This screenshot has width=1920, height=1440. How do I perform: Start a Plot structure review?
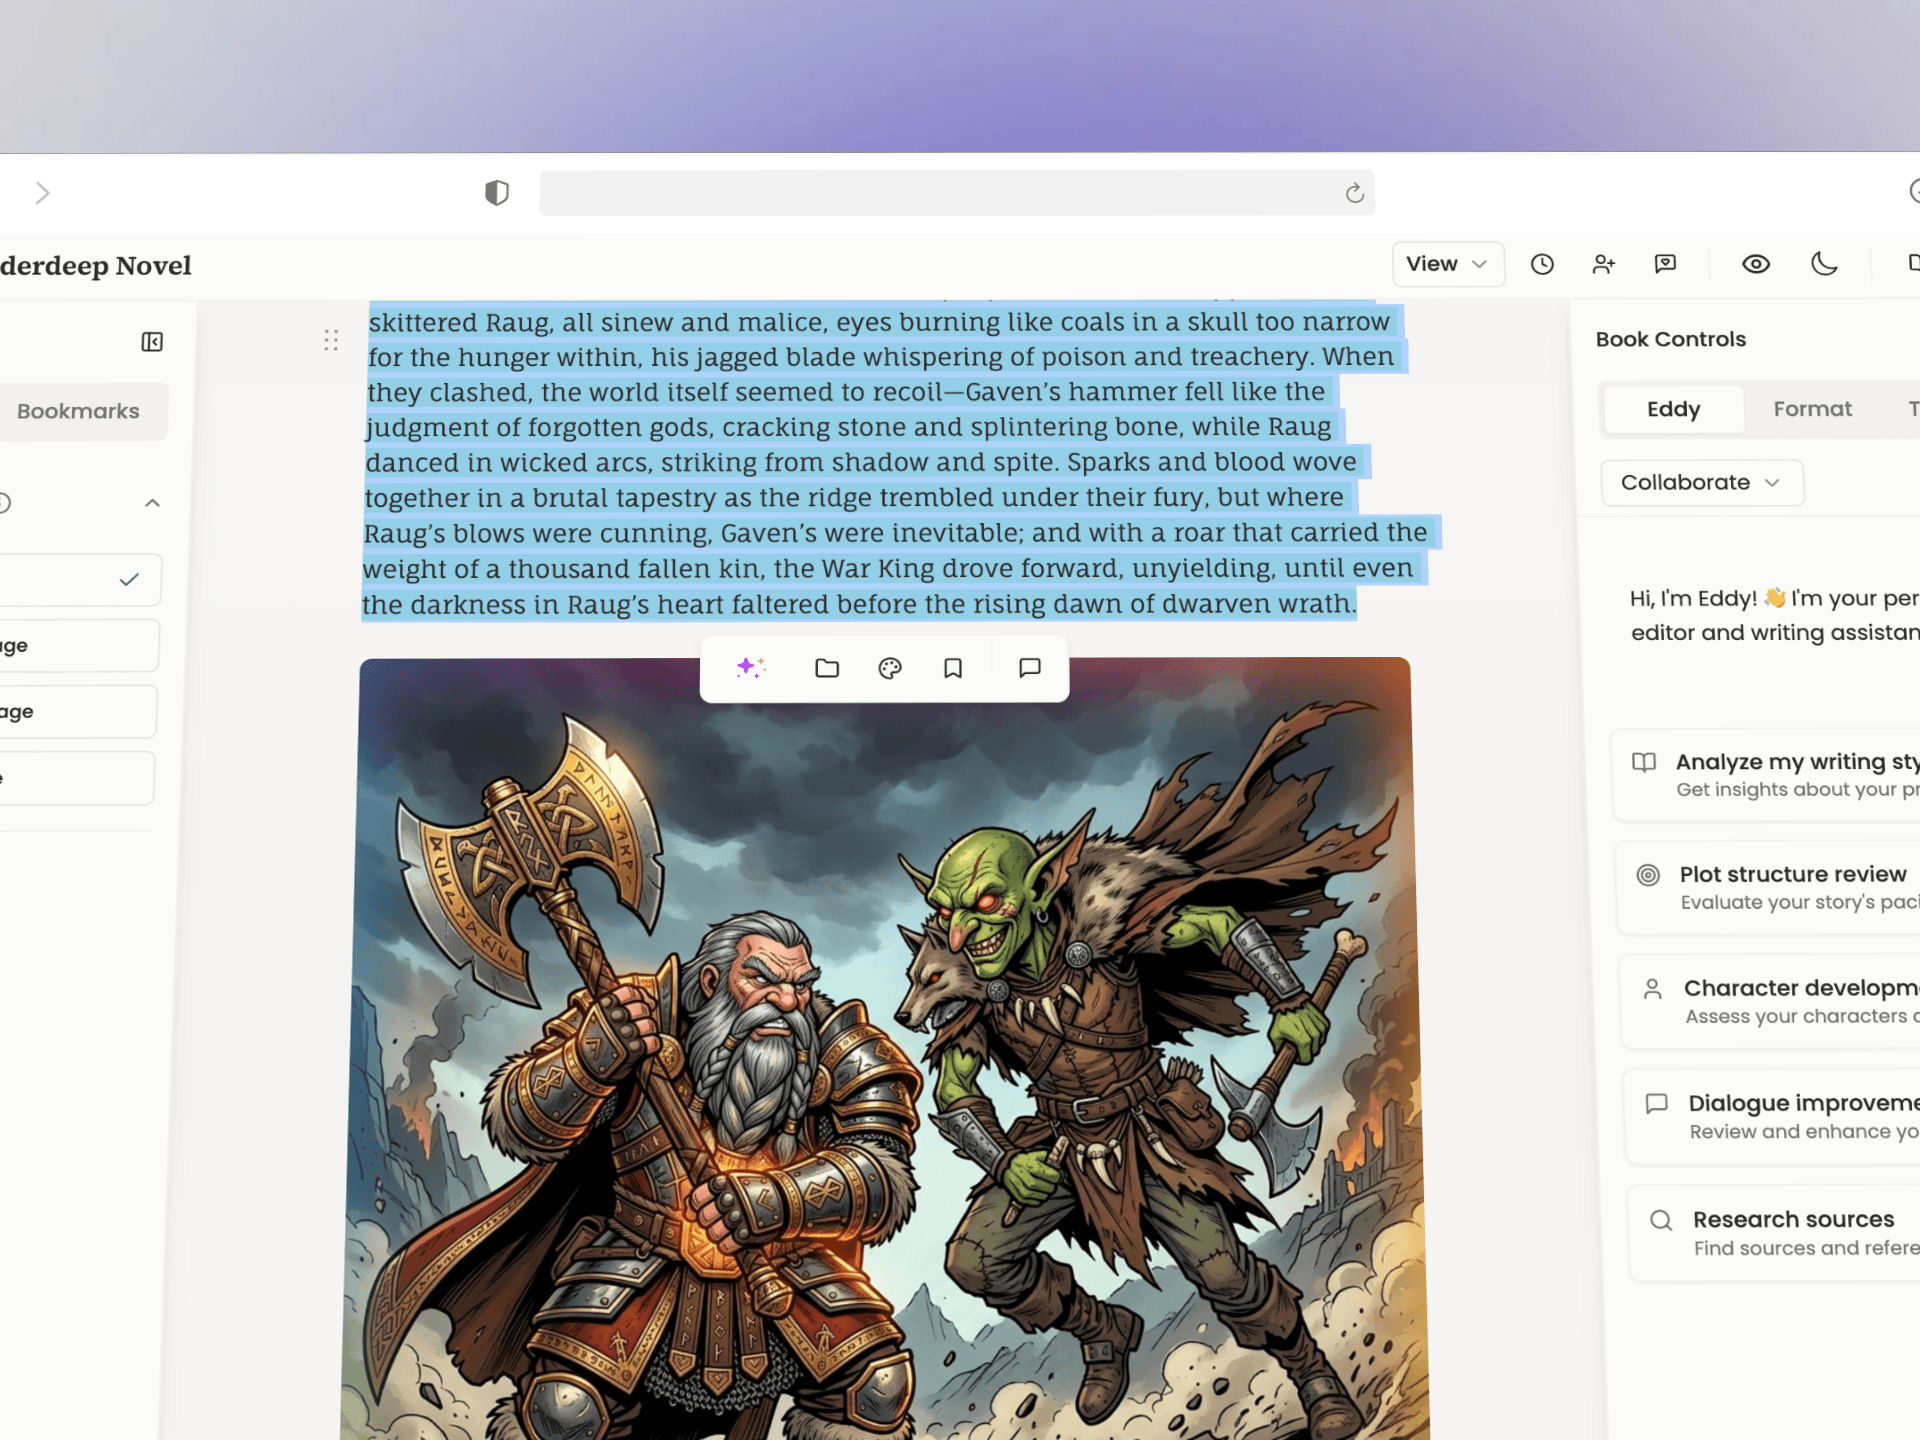pyautogui.click(x=1790, y=886)
